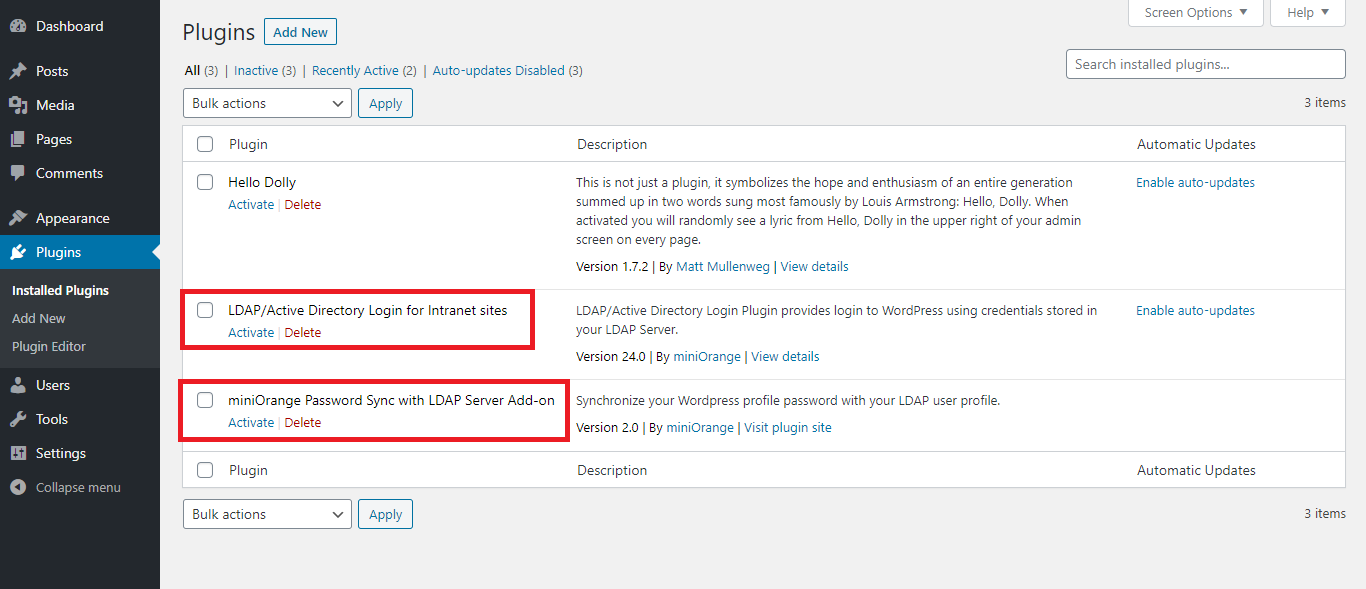
Task: Check the Hello Dolly plugin checkbox
Action: click(205, 182)
